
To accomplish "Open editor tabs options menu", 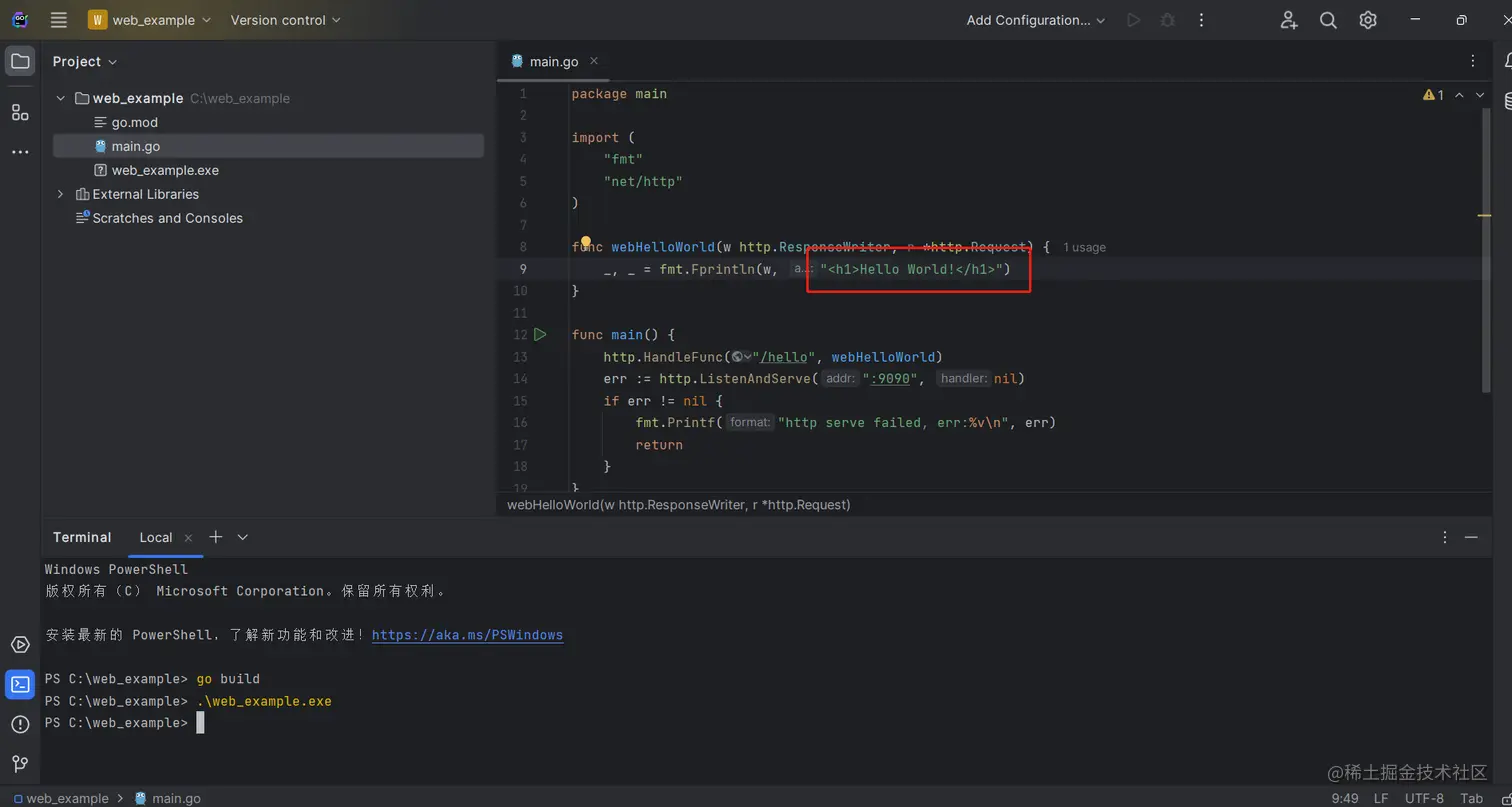I will (1473, 62).
